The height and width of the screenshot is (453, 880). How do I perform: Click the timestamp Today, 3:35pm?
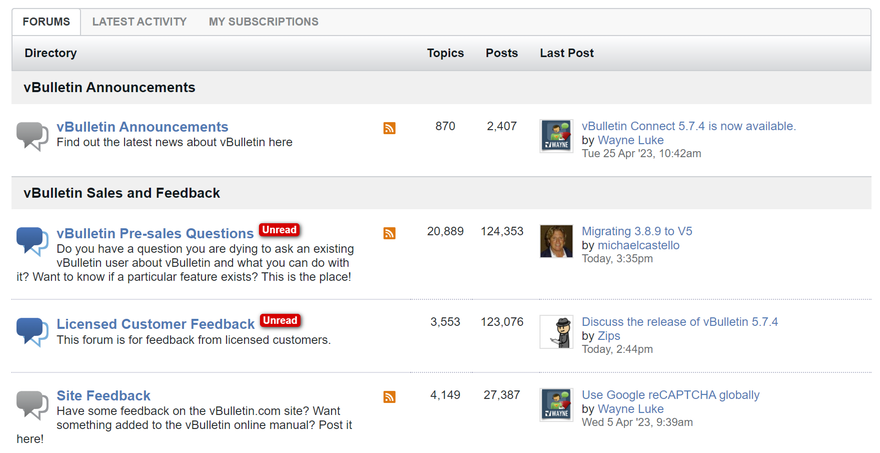pyautogui.click(x=617, y=259)
